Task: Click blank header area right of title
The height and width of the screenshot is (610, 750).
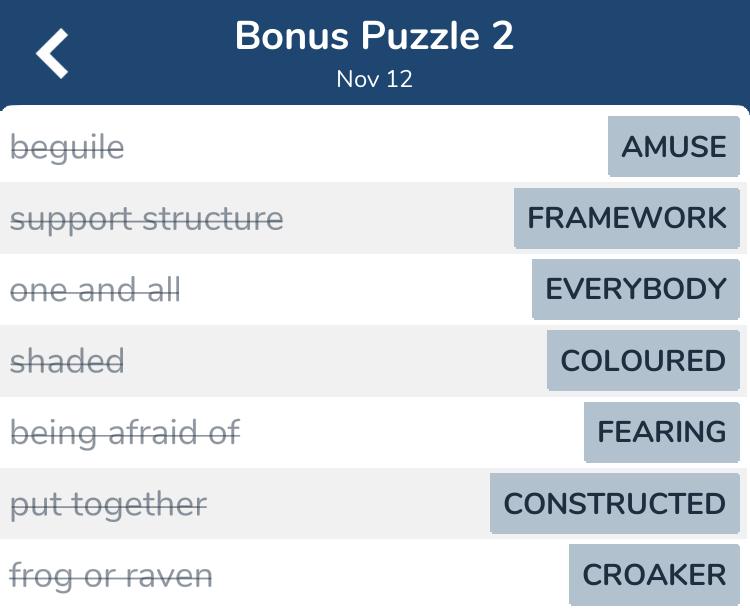Action: pyautogui.click(x=640, y=52)
